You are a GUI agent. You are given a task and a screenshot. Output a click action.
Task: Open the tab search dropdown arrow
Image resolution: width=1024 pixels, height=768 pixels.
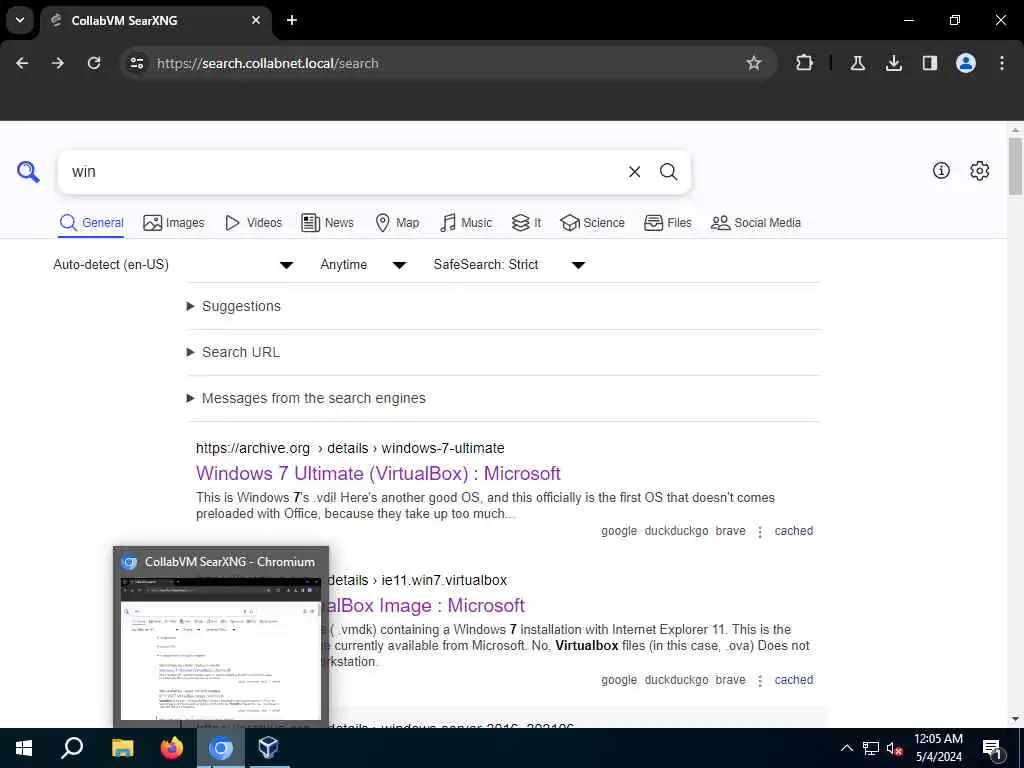[x=20, y=20]
